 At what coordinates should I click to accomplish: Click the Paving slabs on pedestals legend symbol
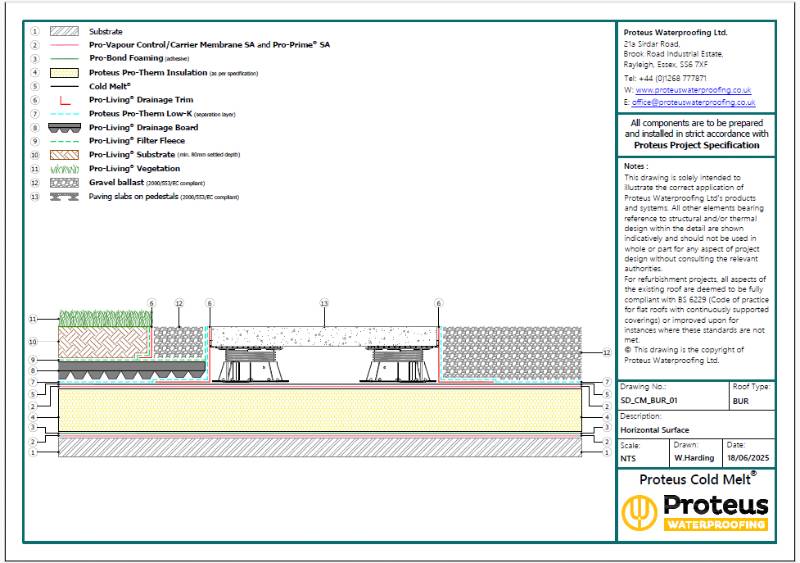(x=64, y=197)
